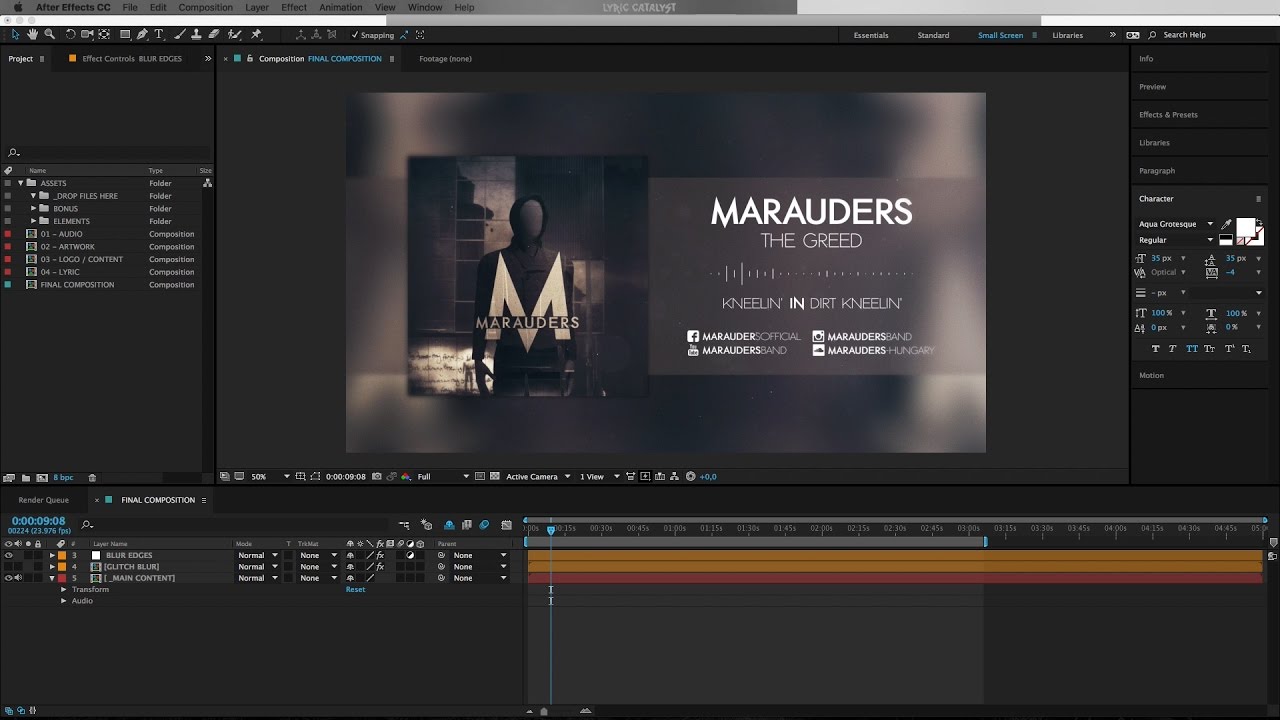Image resolution: width=1280 pixels, height=720 pixels.
Task: Select the Rotation tool
Action: tap(70, 34)
